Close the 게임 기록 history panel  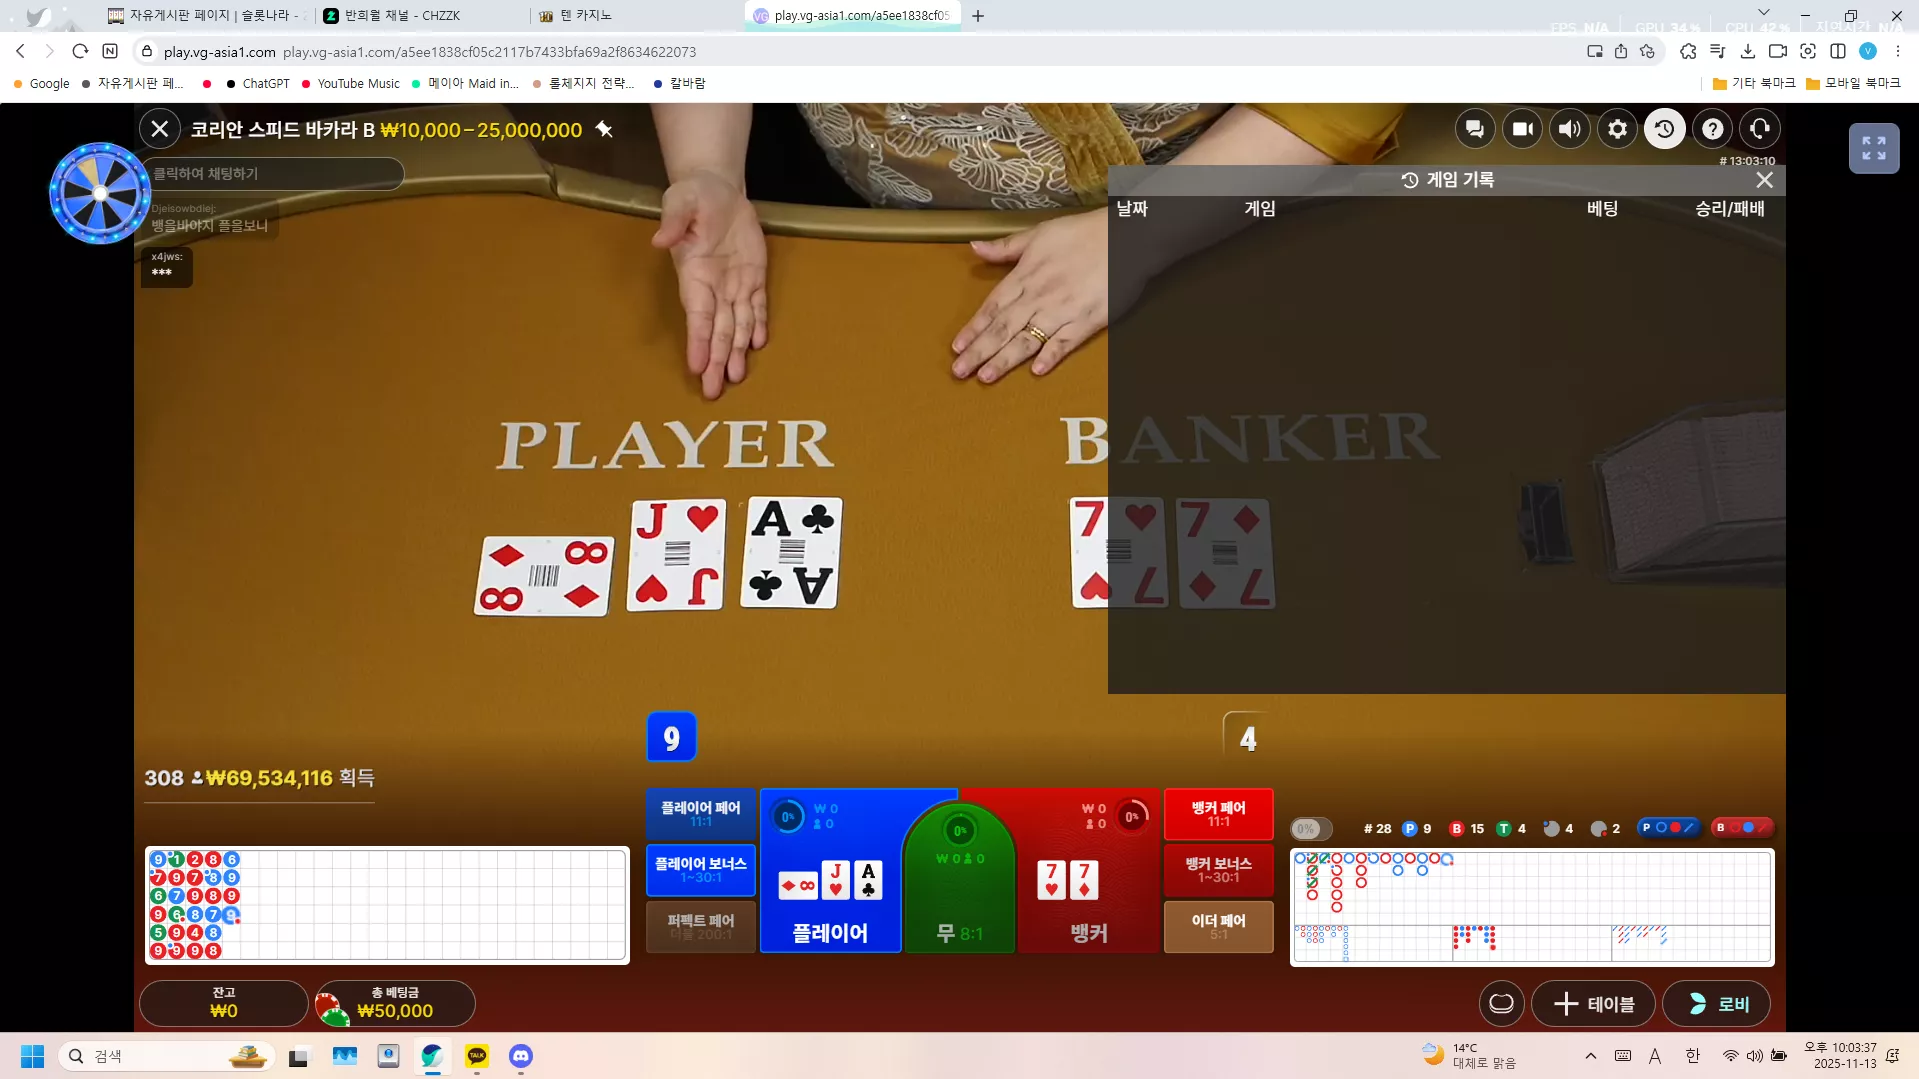(x=1764, y=180)
